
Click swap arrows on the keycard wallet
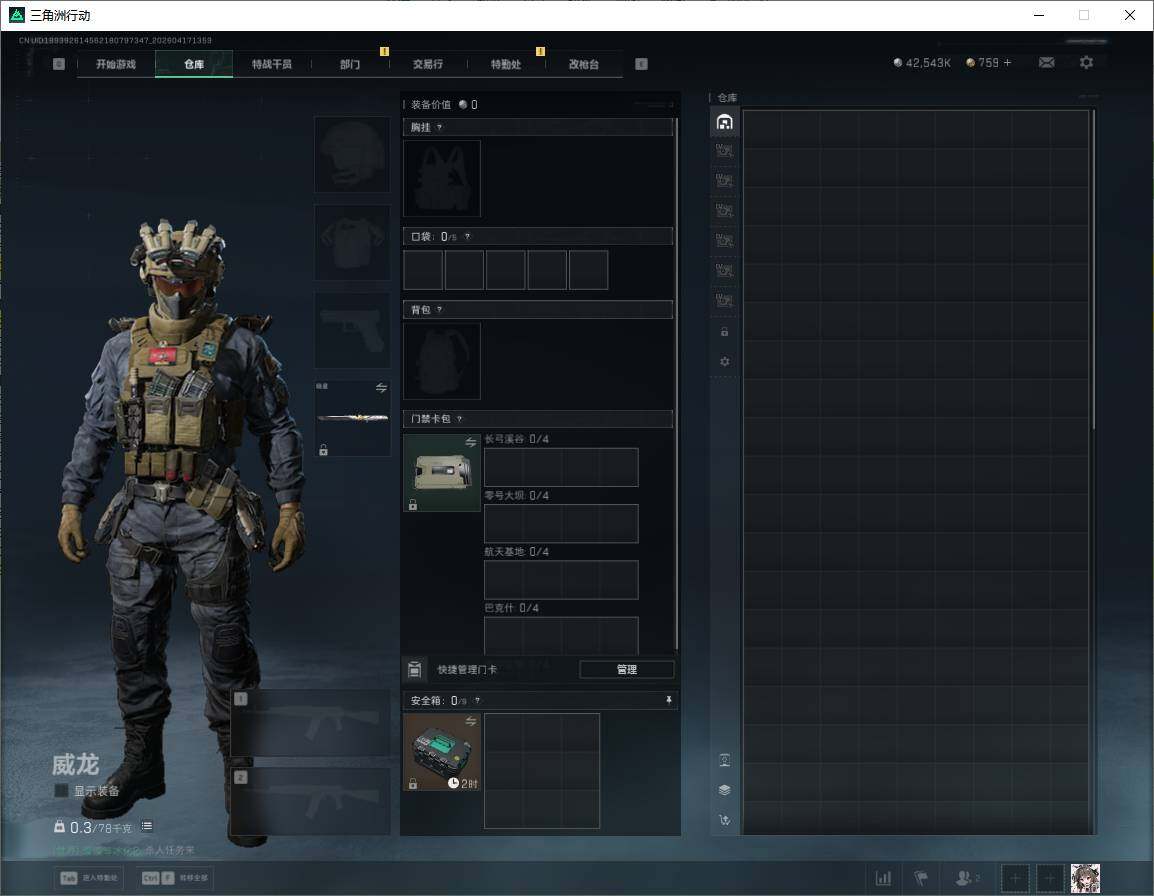coord(471,442)
